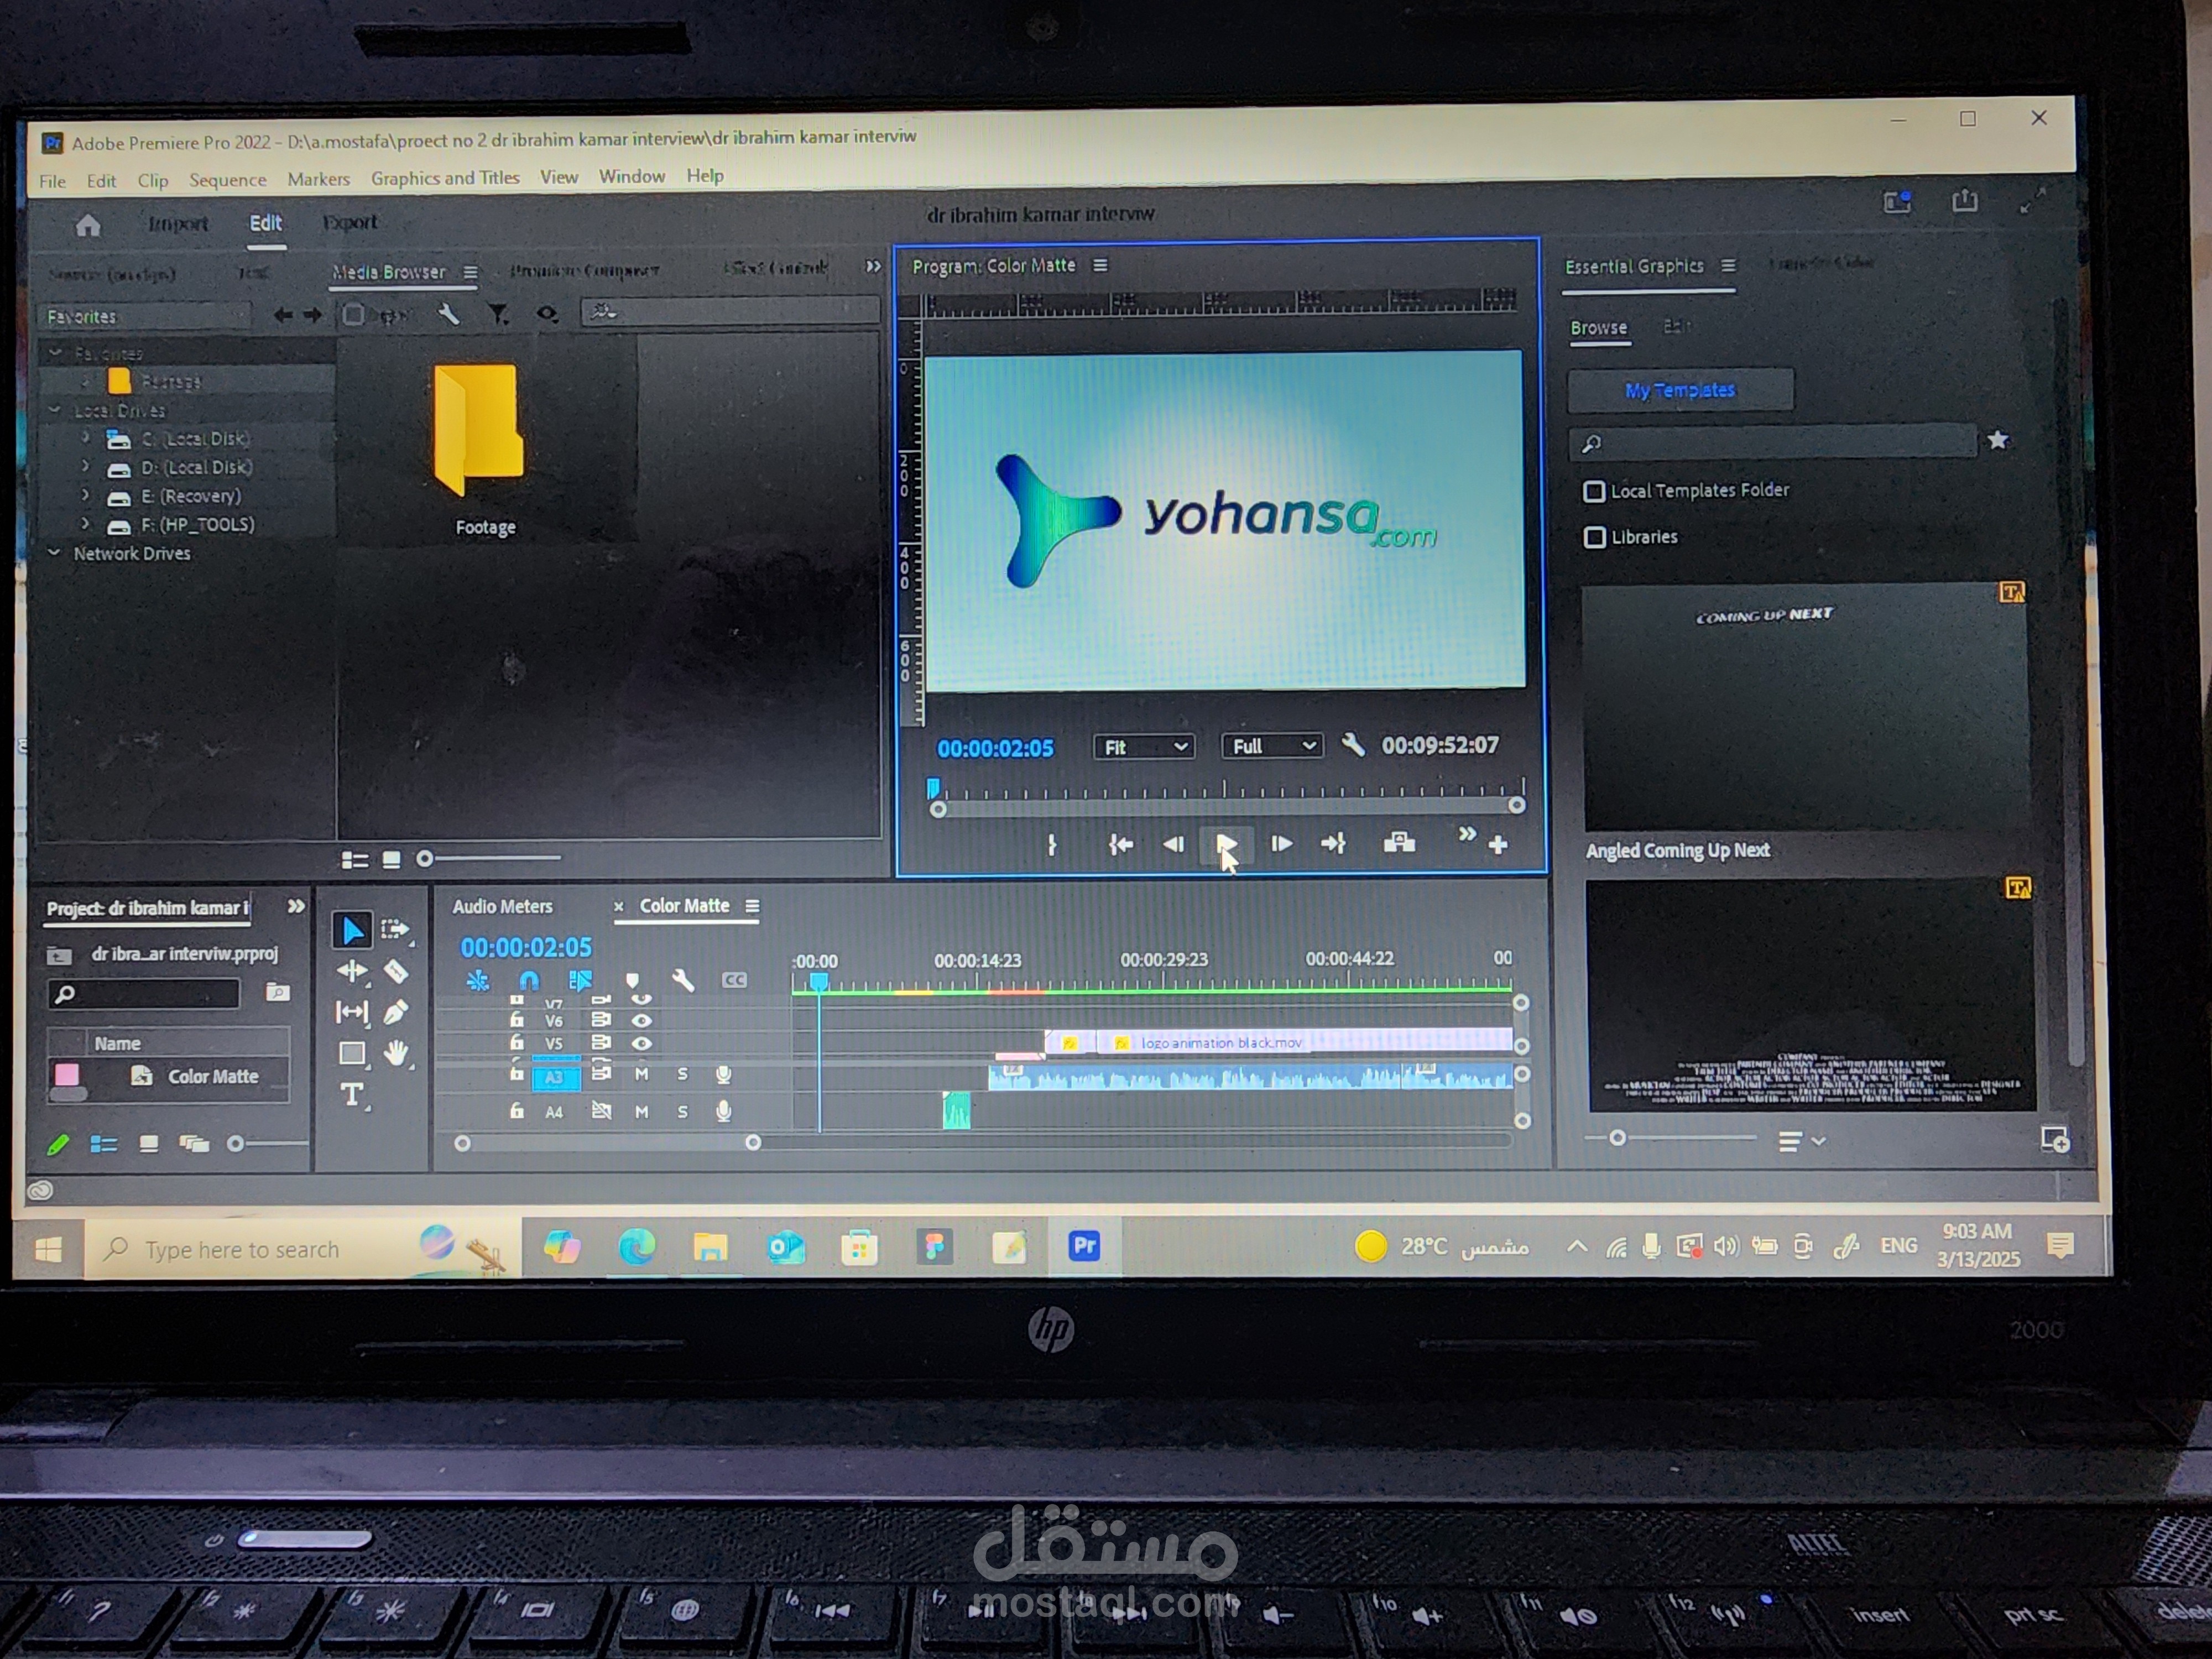Select the Selection tool arrow
The image size is (2212, 1659).
352,931
